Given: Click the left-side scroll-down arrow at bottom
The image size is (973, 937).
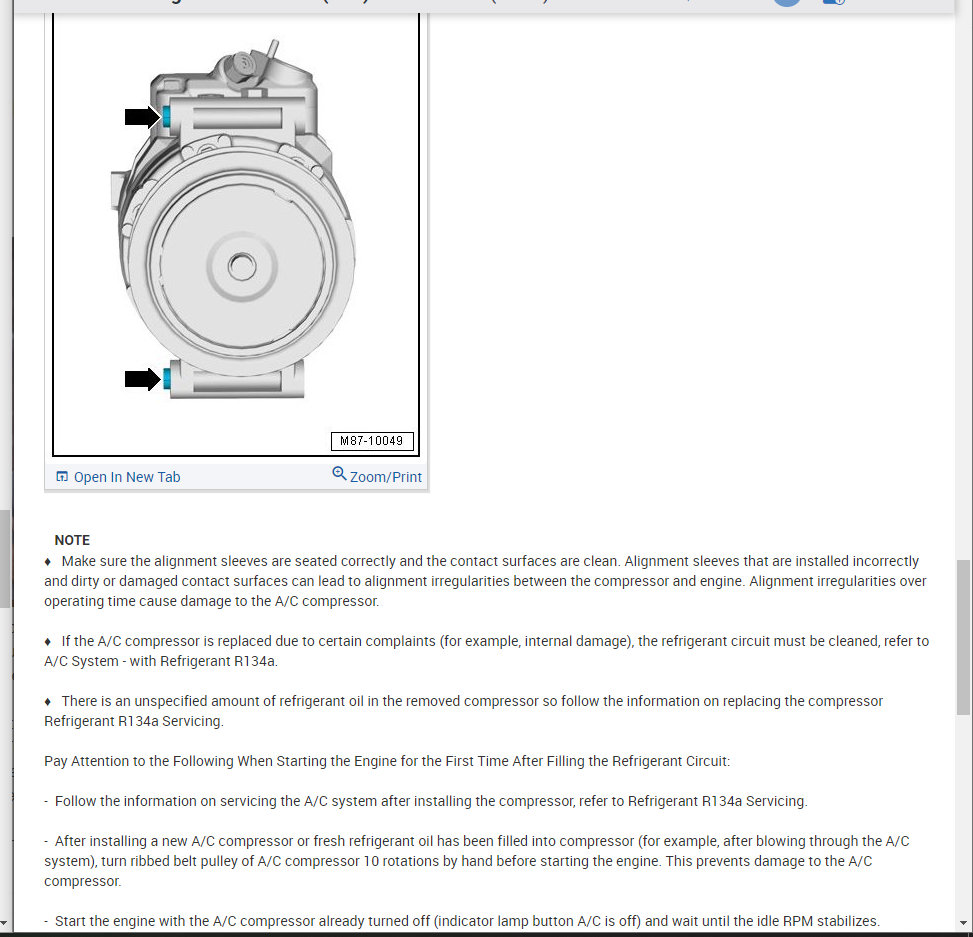Looking at the screenshot, I should (x=4, y=923).
